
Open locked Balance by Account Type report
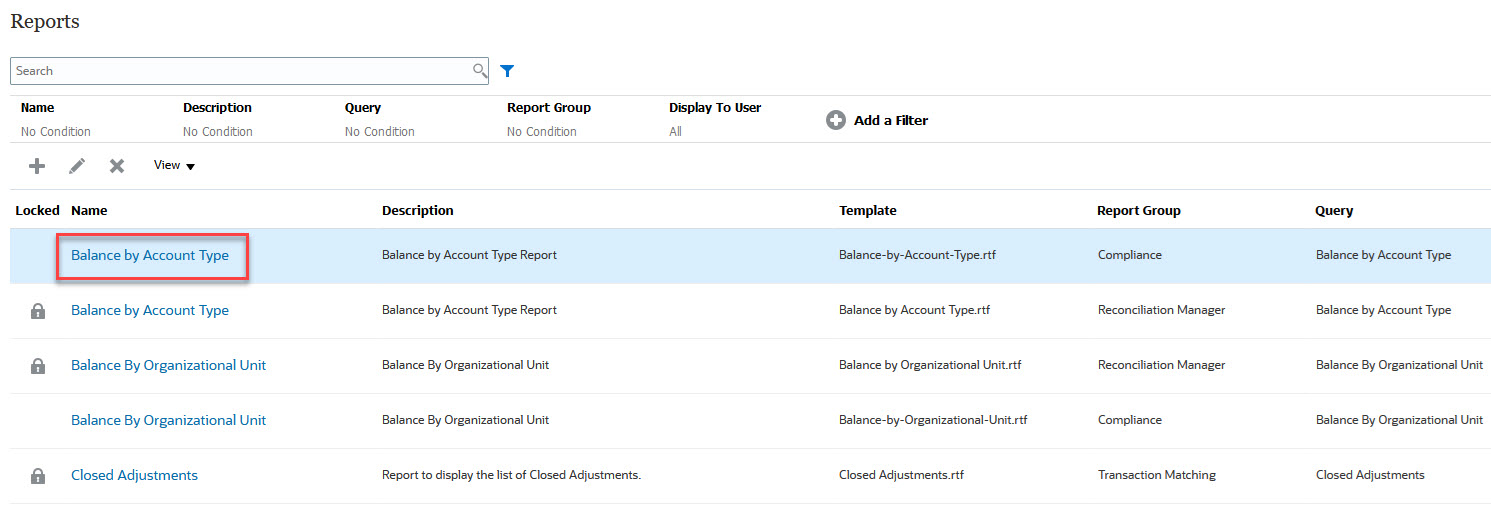150,310
